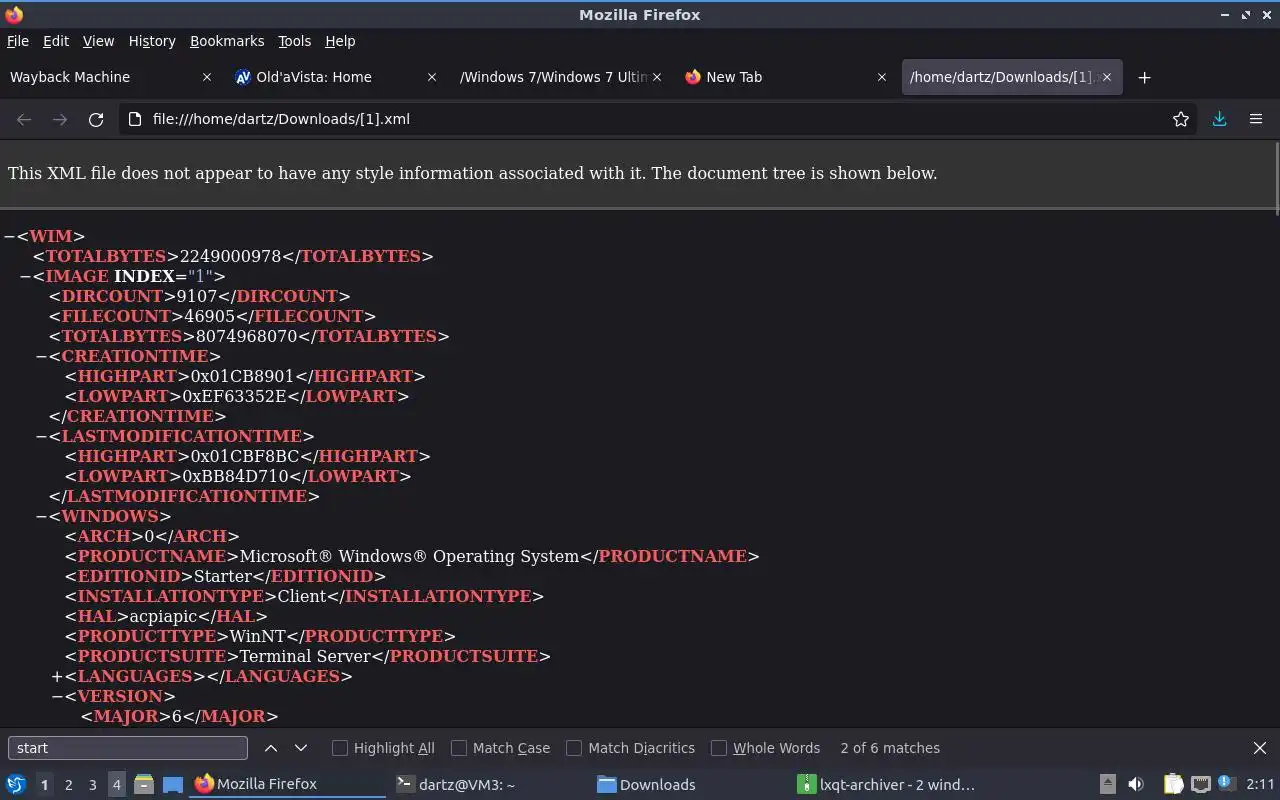1280x800 pixels.
Task: Enable Match Case checkbox
Action: [459, 748]
